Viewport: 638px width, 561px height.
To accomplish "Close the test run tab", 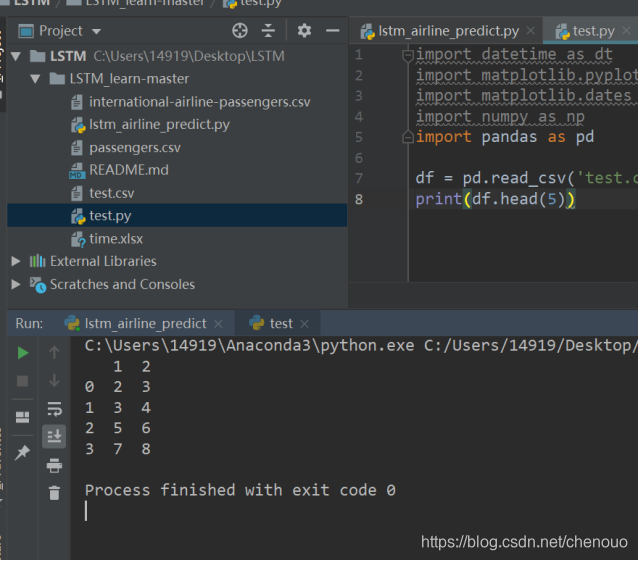I will point(304,324).
